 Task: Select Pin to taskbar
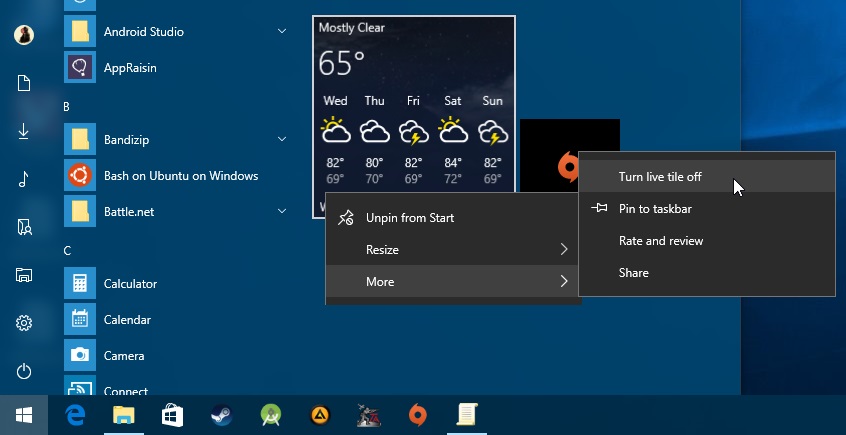click(707, 208)
